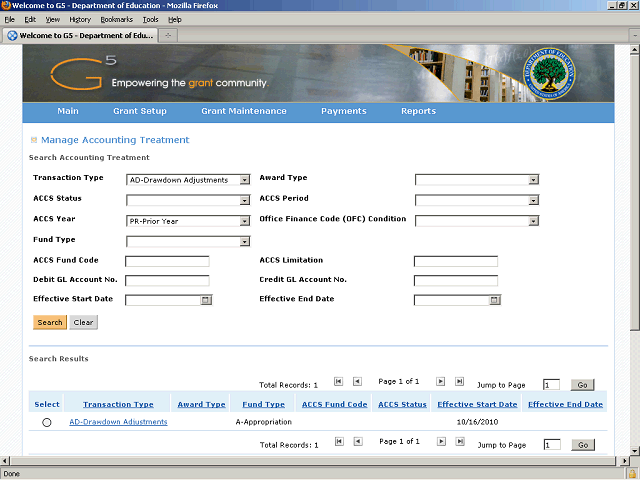Open the Main navigation menu
The height and width of the screenshot is (480, 640).
pos(68,111)
